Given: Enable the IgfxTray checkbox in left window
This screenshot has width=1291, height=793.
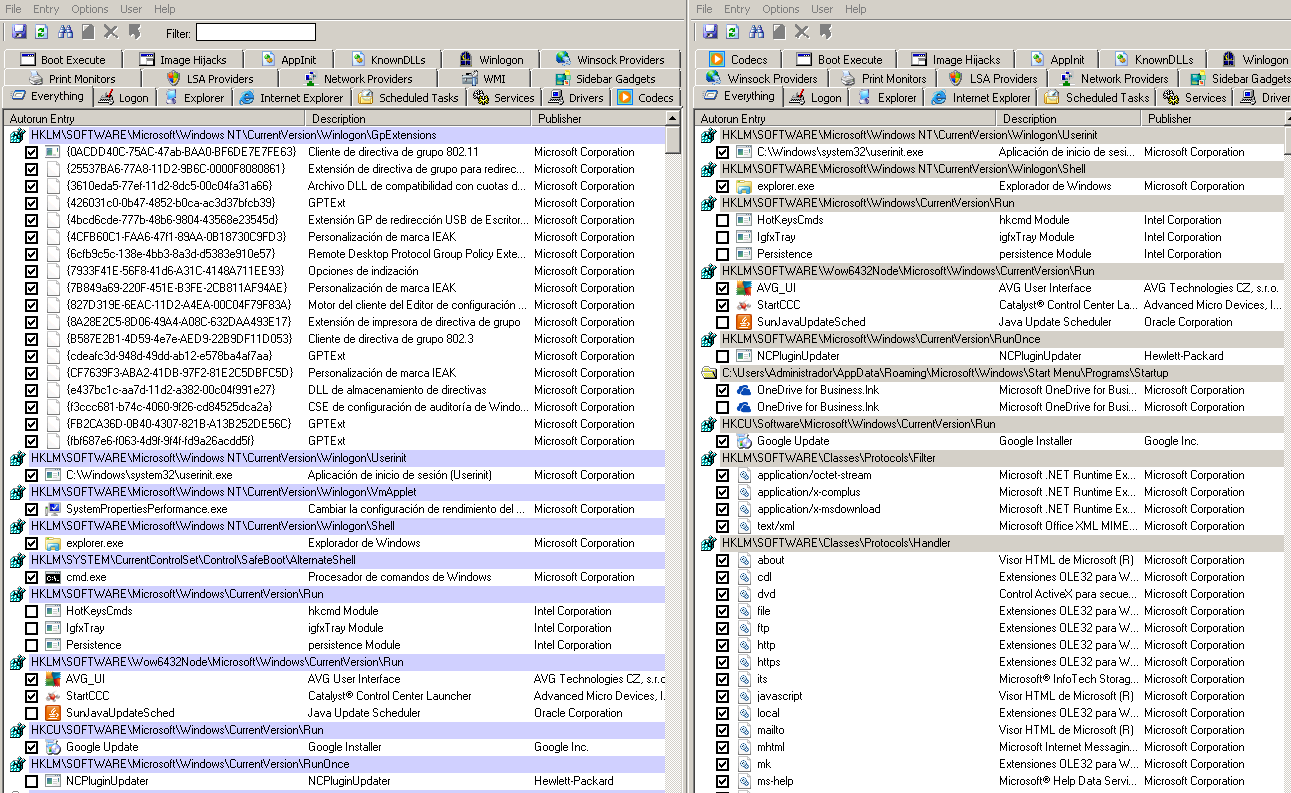Looking at the screenshot, I should point(32,628).
